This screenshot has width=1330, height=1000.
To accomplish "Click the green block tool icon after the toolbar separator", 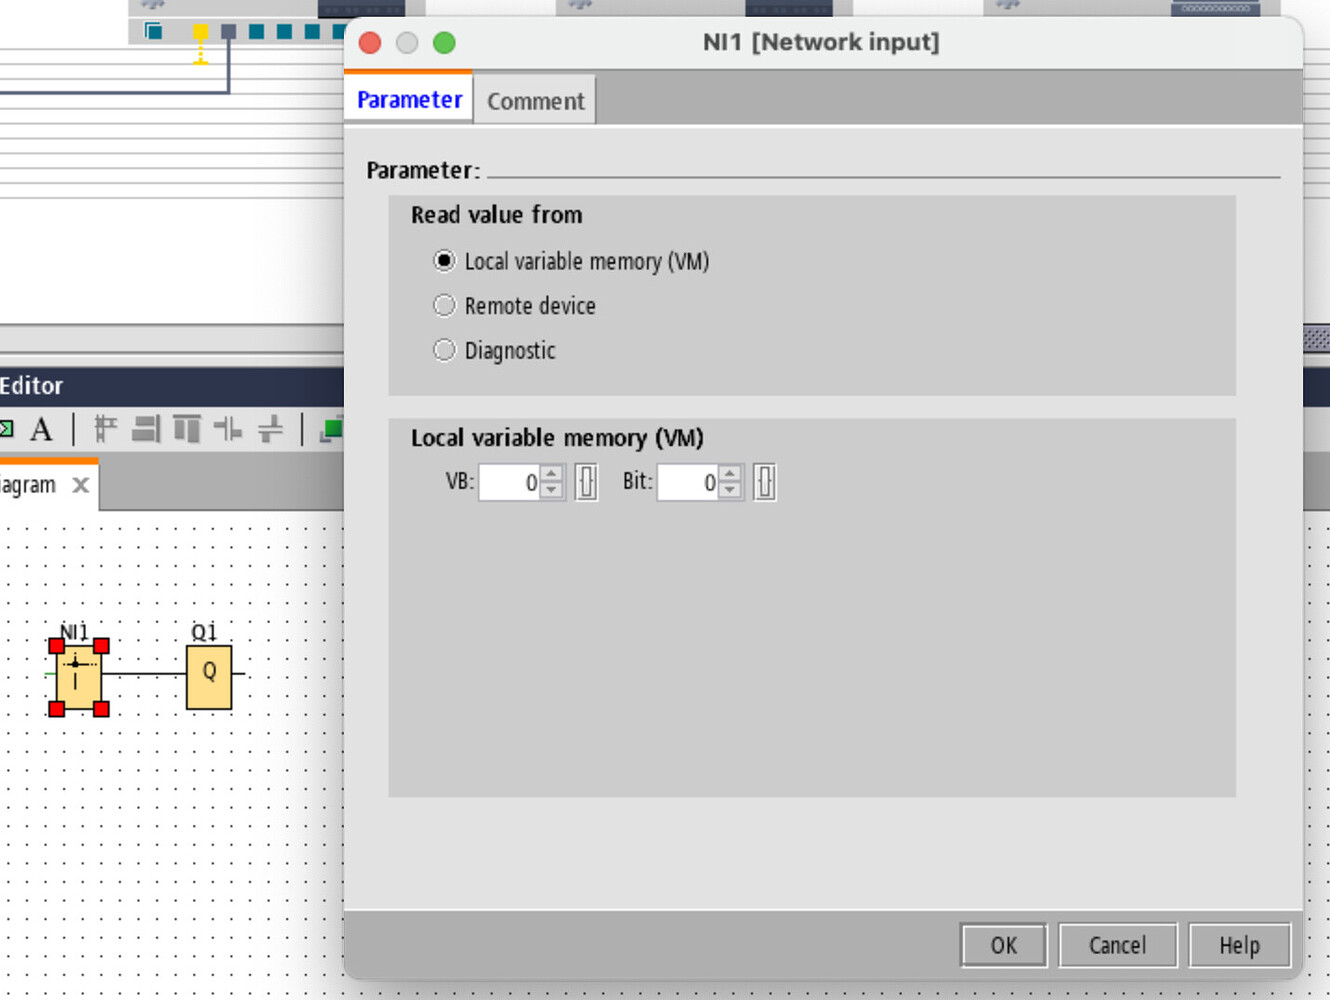I will (x=330, y=429).
